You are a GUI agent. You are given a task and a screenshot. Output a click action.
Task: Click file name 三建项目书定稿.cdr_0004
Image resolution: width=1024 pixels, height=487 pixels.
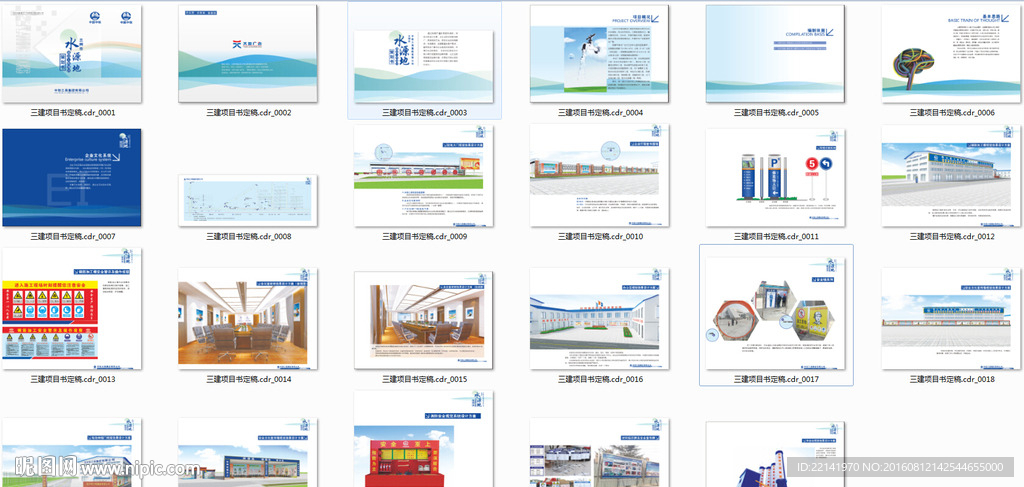click(x=600, y=113)
